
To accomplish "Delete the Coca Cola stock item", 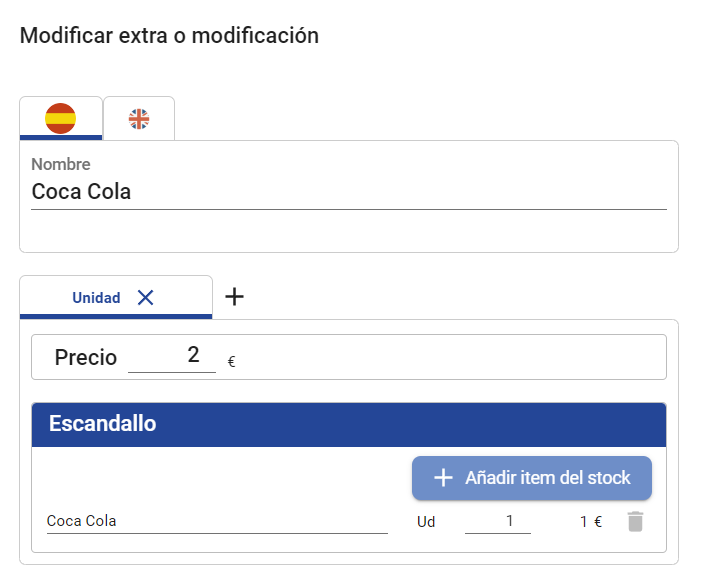I will tap(635, 522).
